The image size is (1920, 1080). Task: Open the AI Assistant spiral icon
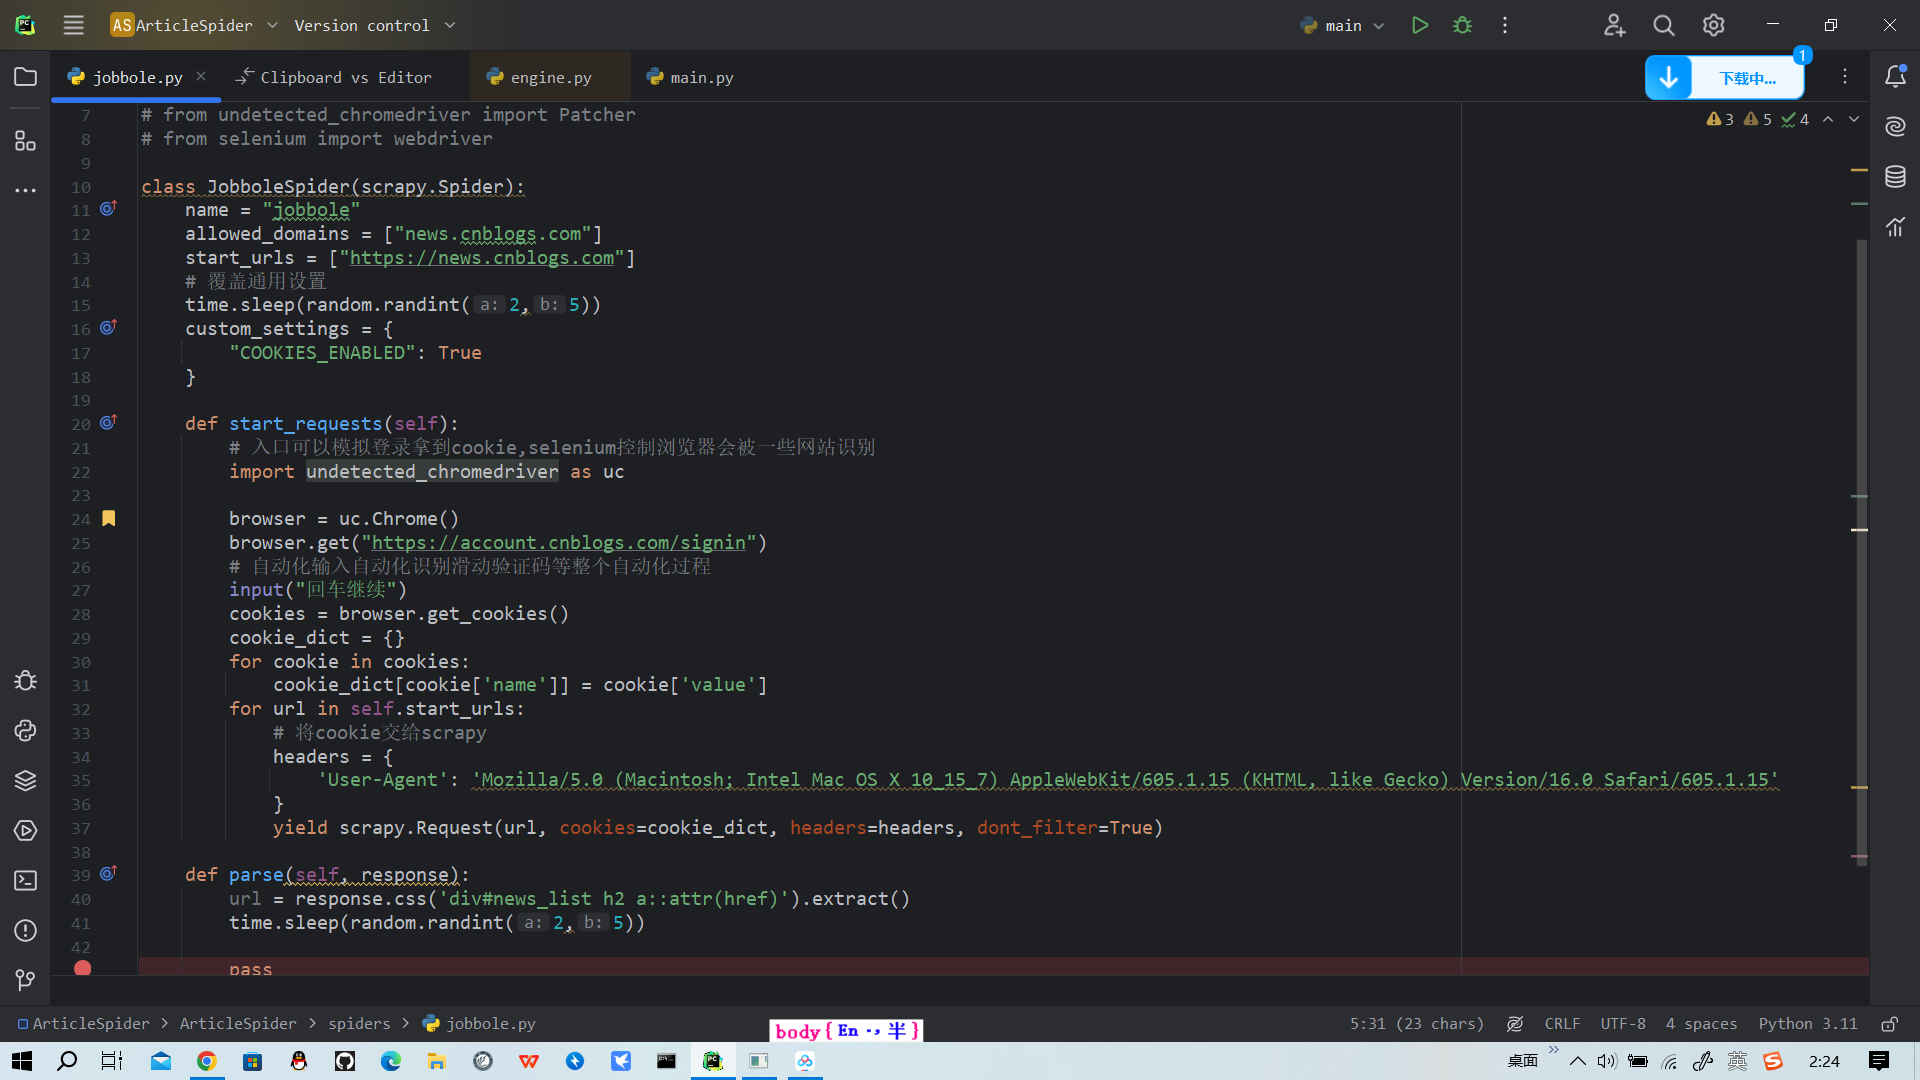click(1895, 126)
